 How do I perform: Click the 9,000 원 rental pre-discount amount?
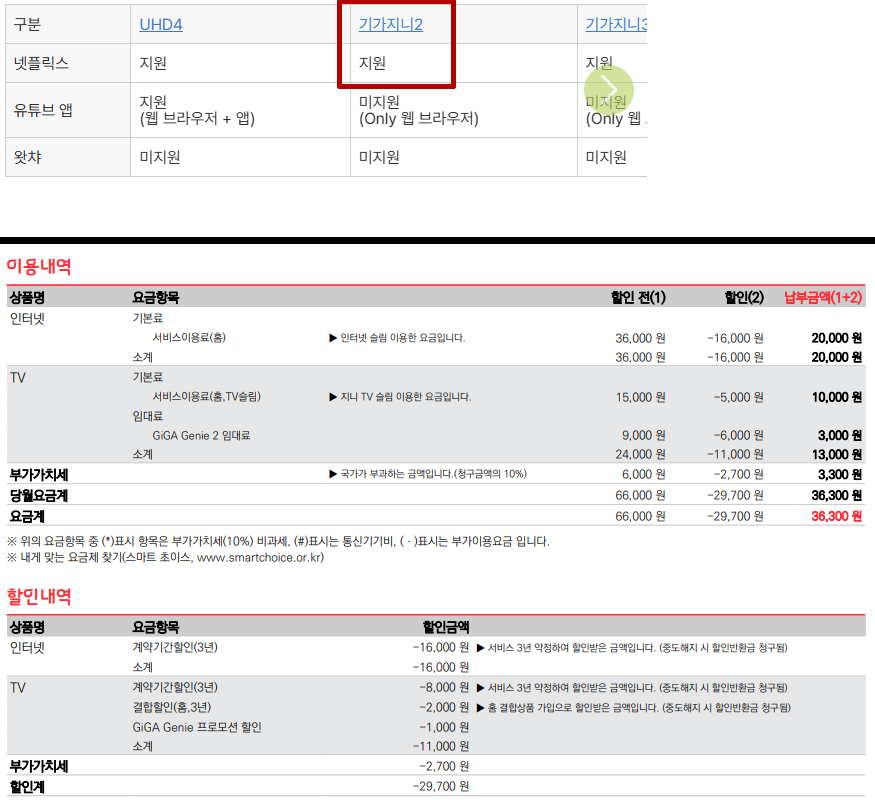click(643, 435)
